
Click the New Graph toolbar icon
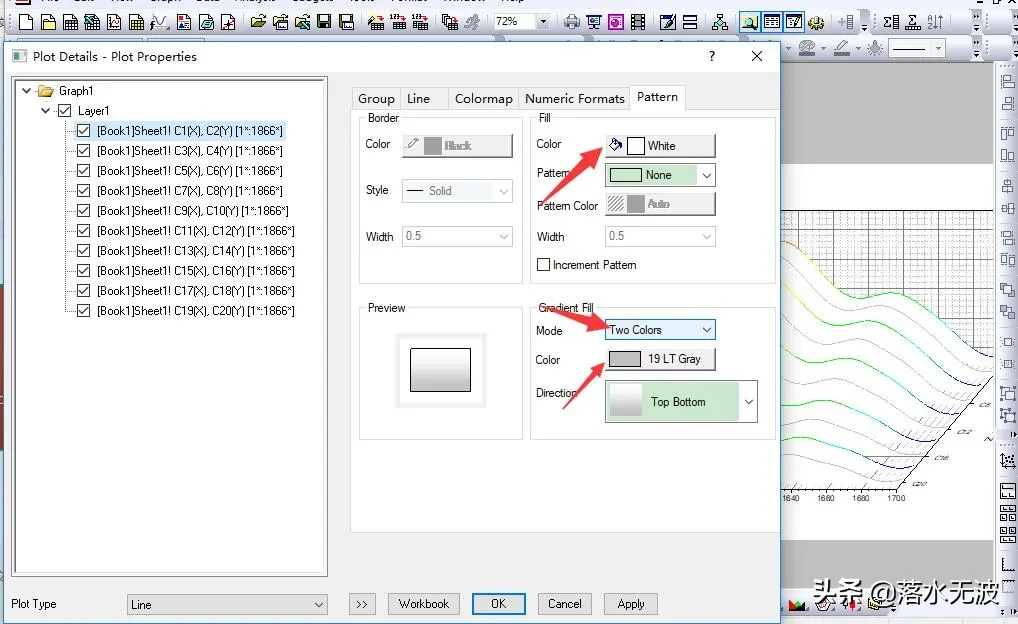114,22
